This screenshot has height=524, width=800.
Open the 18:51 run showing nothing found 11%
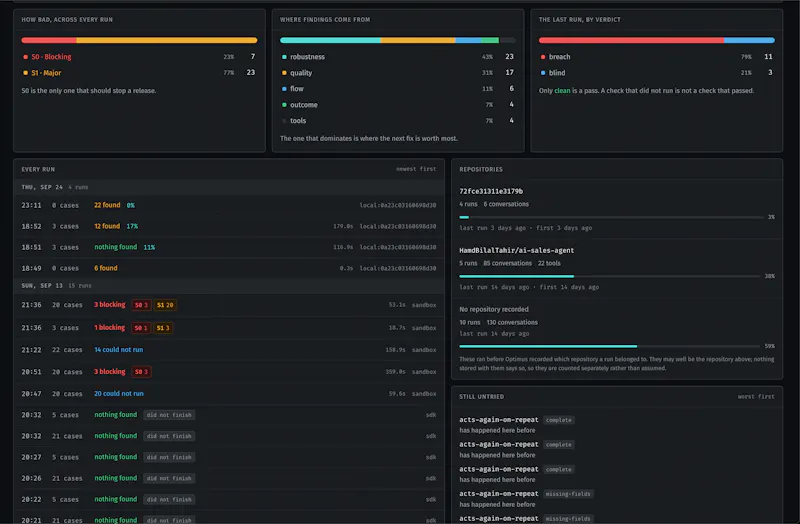(x=229, y=247)
